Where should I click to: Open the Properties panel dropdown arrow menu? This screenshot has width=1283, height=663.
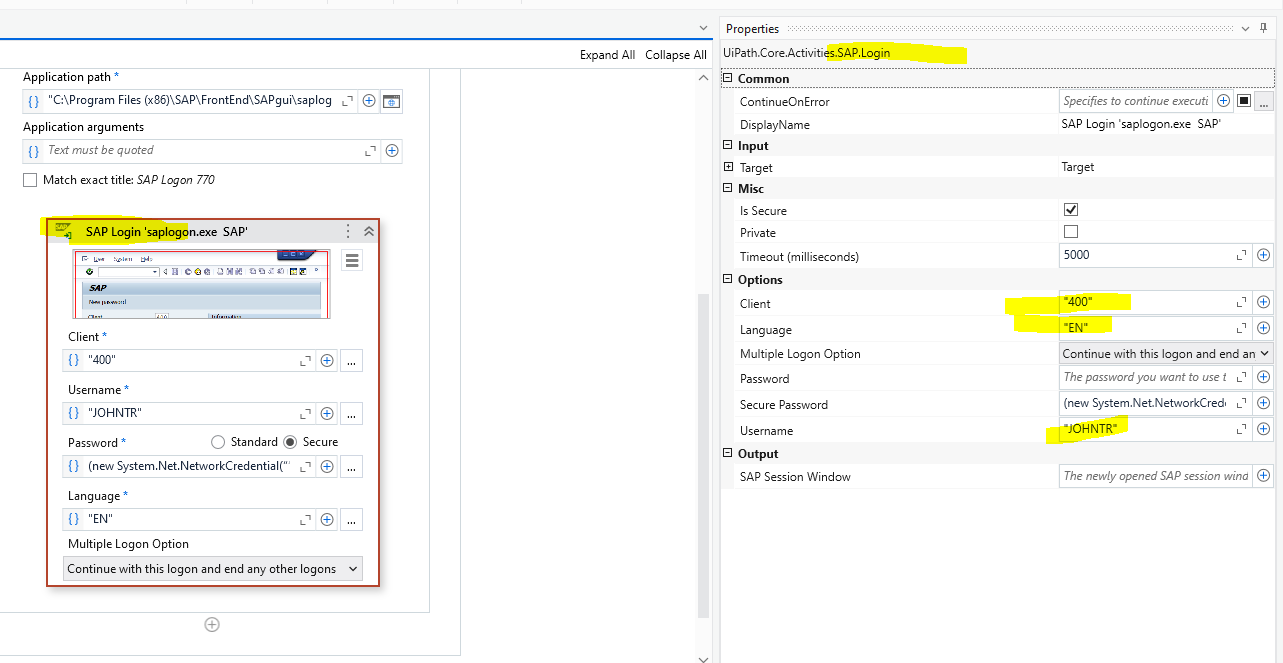pyautogui.click(x=1248, y=29)
